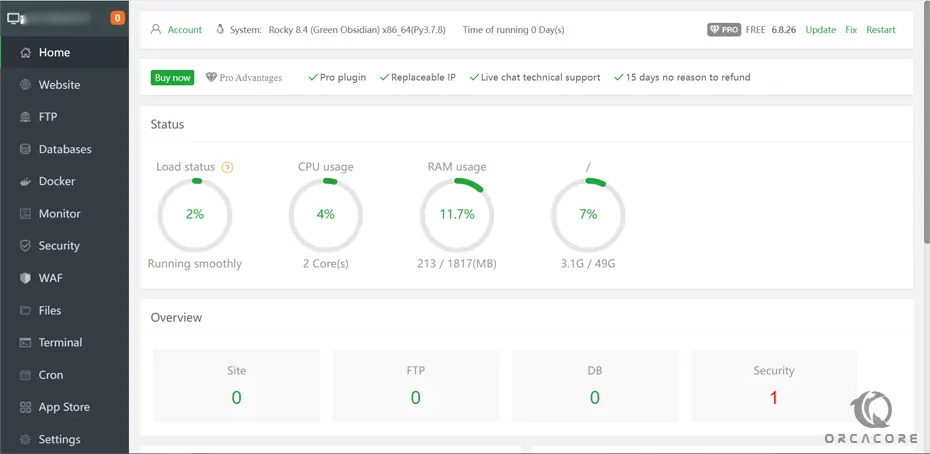
Task: Select the WAF menu item
Action: tap(50, 278)
